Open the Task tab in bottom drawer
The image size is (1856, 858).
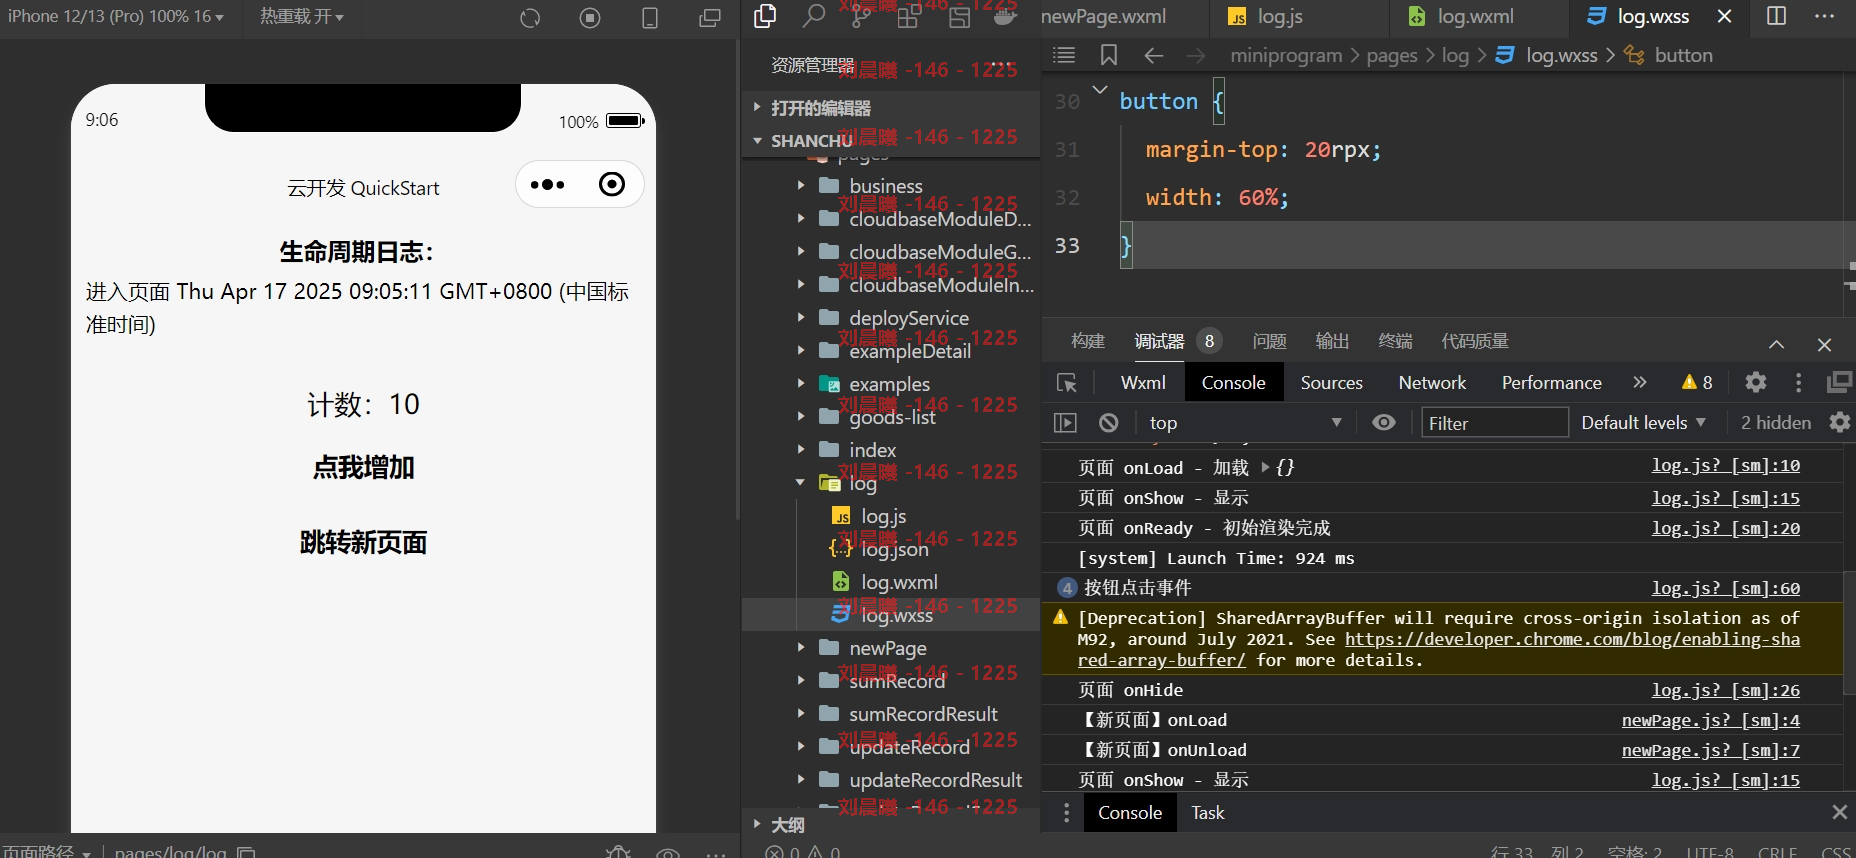1207,813
